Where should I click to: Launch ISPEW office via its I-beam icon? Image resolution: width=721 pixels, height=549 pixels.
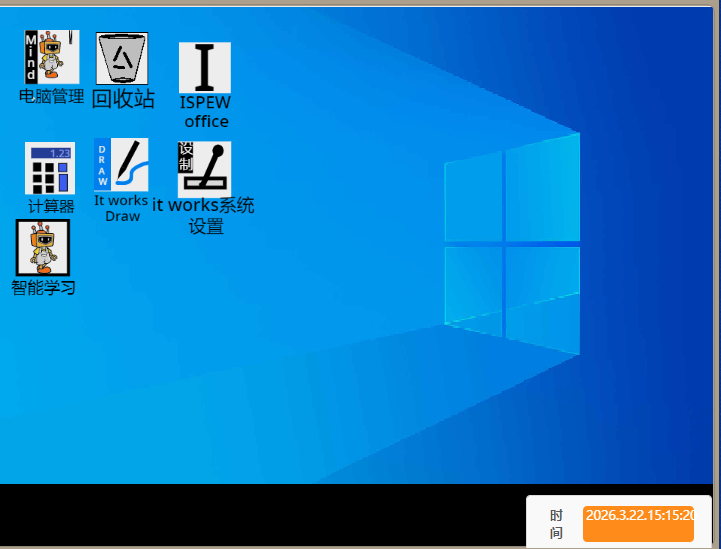tap(205, 68)
